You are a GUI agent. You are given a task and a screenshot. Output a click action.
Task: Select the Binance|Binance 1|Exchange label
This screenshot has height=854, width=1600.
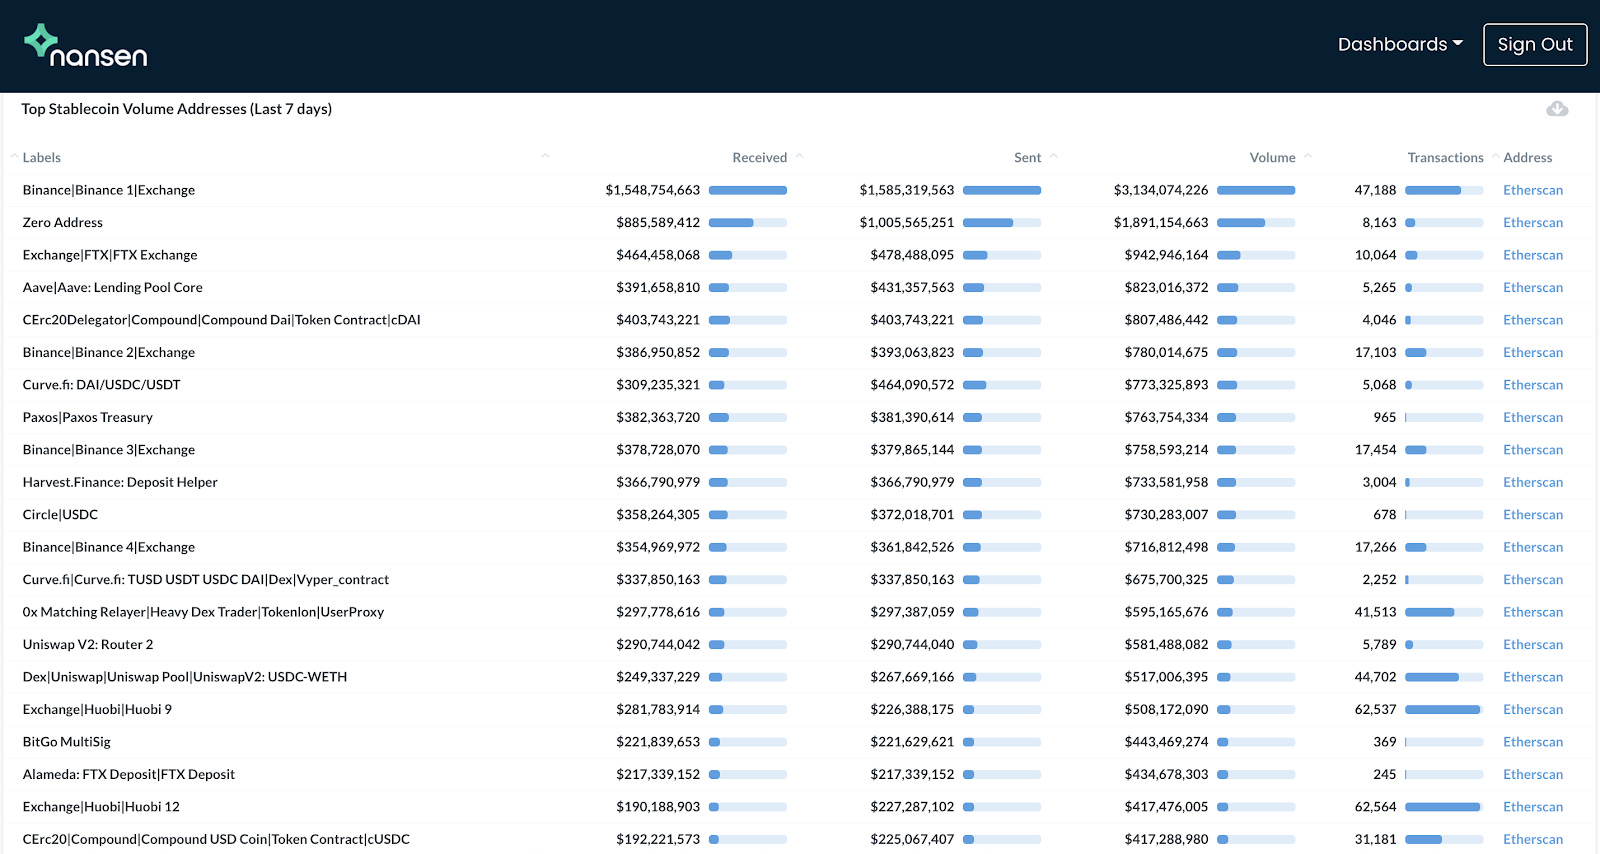[109, 190]
